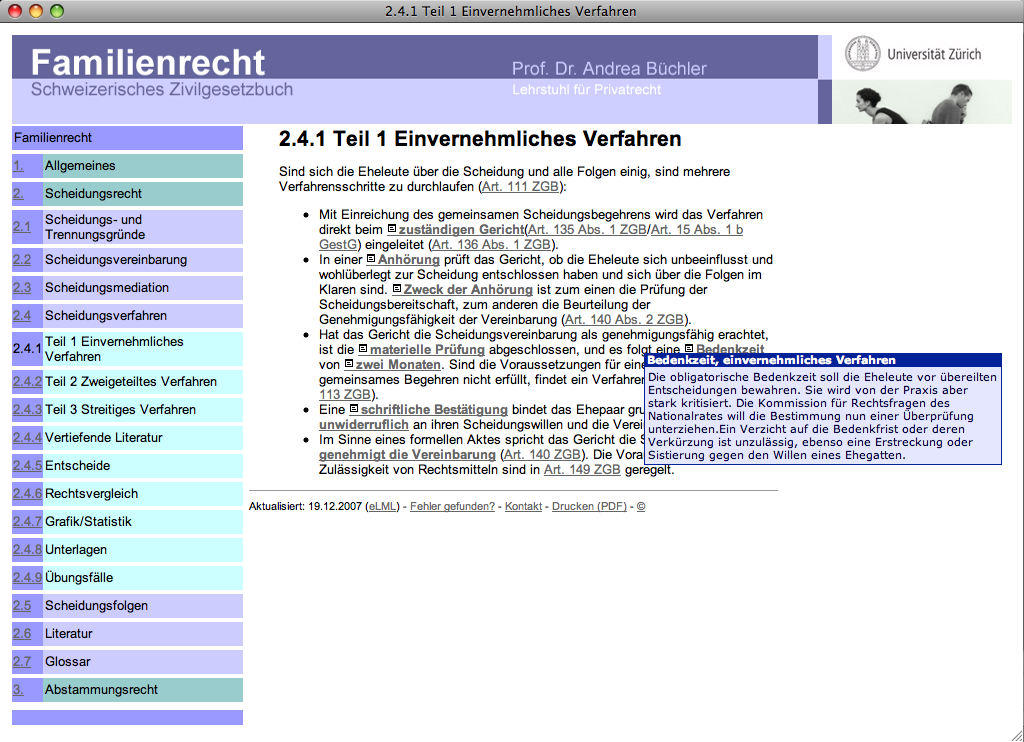Screen dimensions: 1024x742
Task: Click the Bedenkzeit tooltip title bar
Action: pyautogui.click(x=823, y=360)
